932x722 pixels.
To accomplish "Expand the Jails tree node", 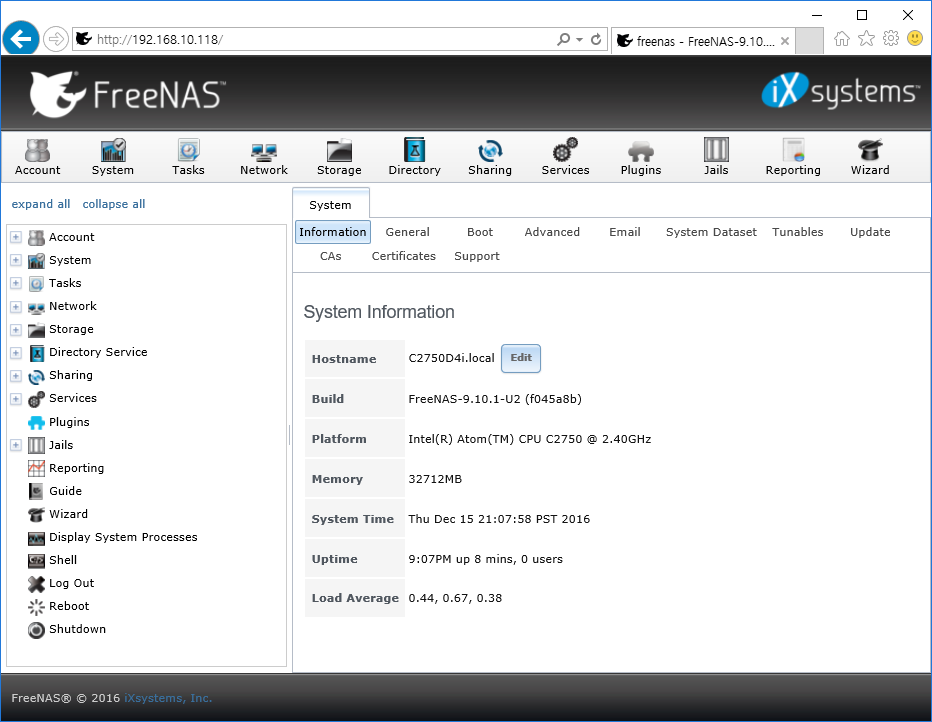I will tap(16, 445).
